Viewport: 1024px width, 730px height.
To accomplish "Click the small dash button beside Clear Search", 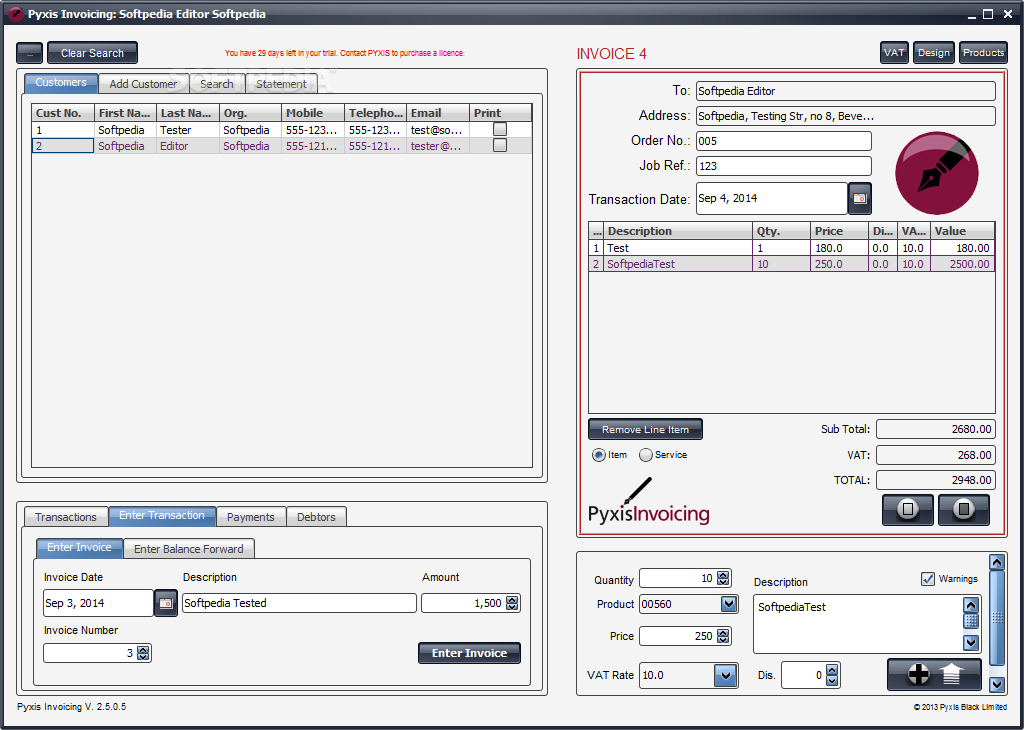I will pos(29,53).
